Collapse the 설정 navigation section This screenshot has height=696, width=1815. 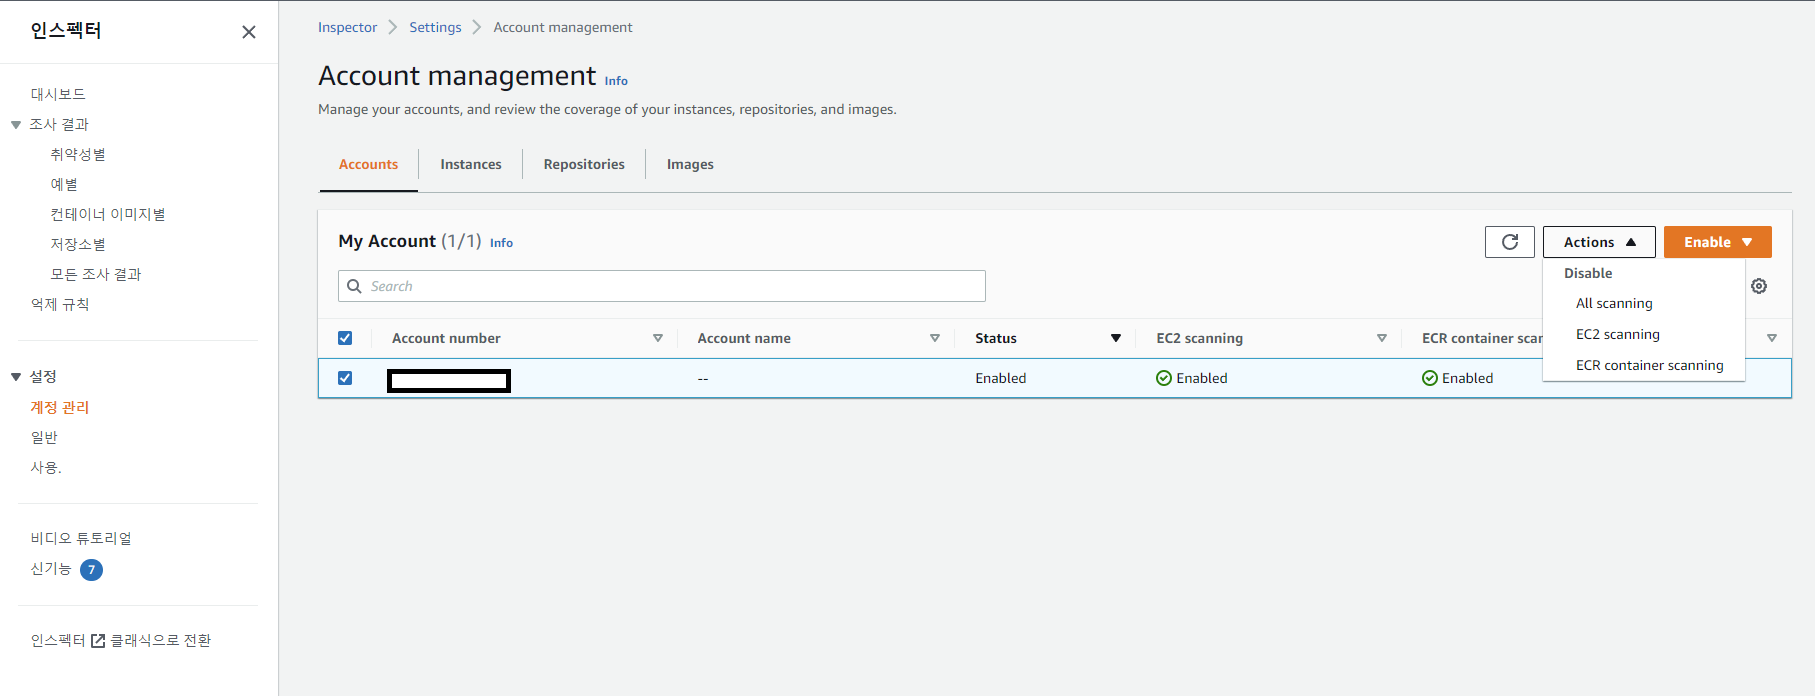point(16,377)
